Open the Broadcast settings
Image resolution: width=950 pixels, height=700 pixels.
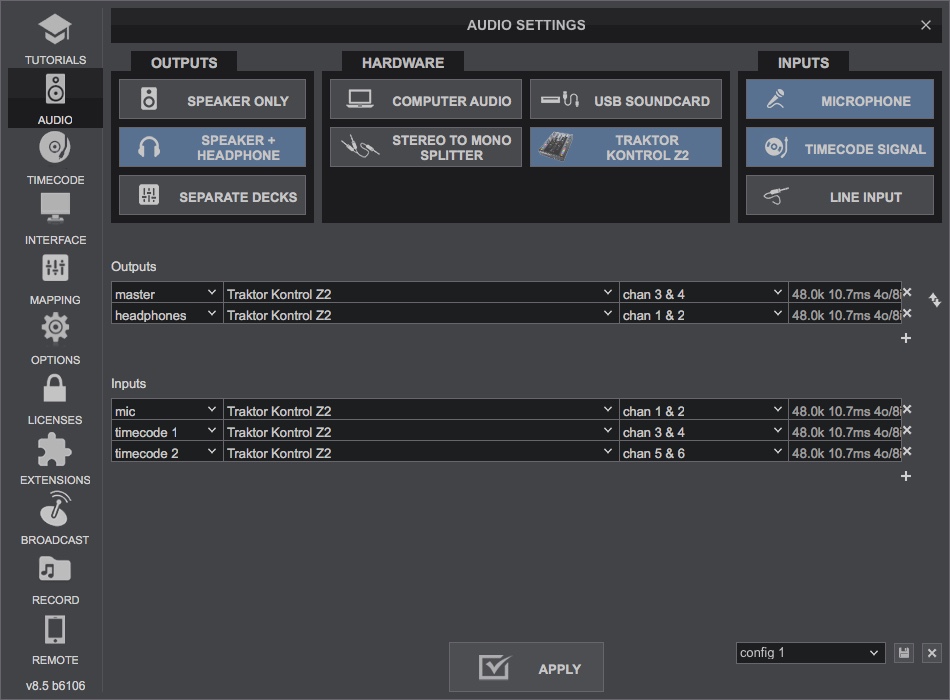pyautogui.click(x=55, y=518)
